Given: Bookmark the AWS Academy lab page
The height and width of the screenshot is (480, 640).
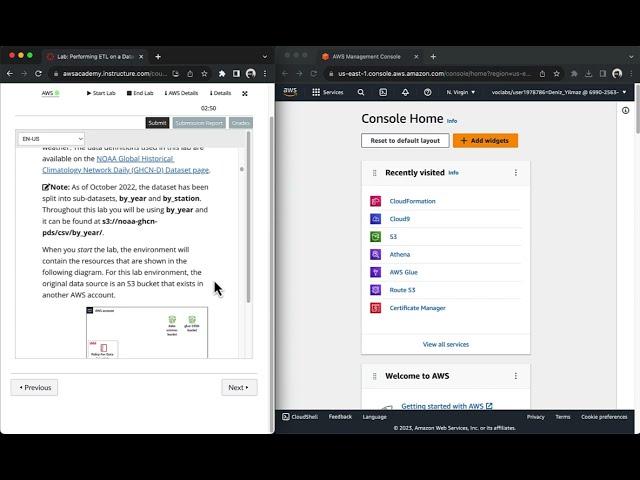Looking at the screenshot, I should (204, 73).
